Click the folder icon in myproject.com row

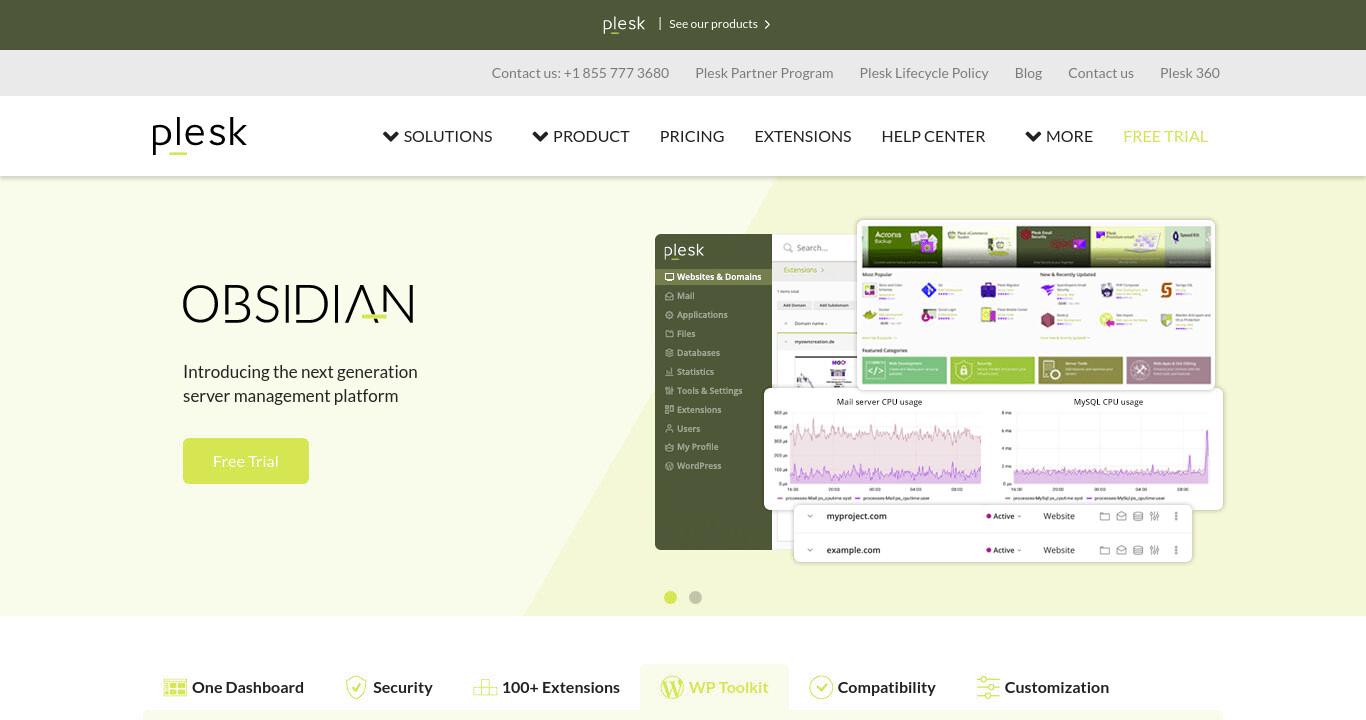[x=1105, y=517]
